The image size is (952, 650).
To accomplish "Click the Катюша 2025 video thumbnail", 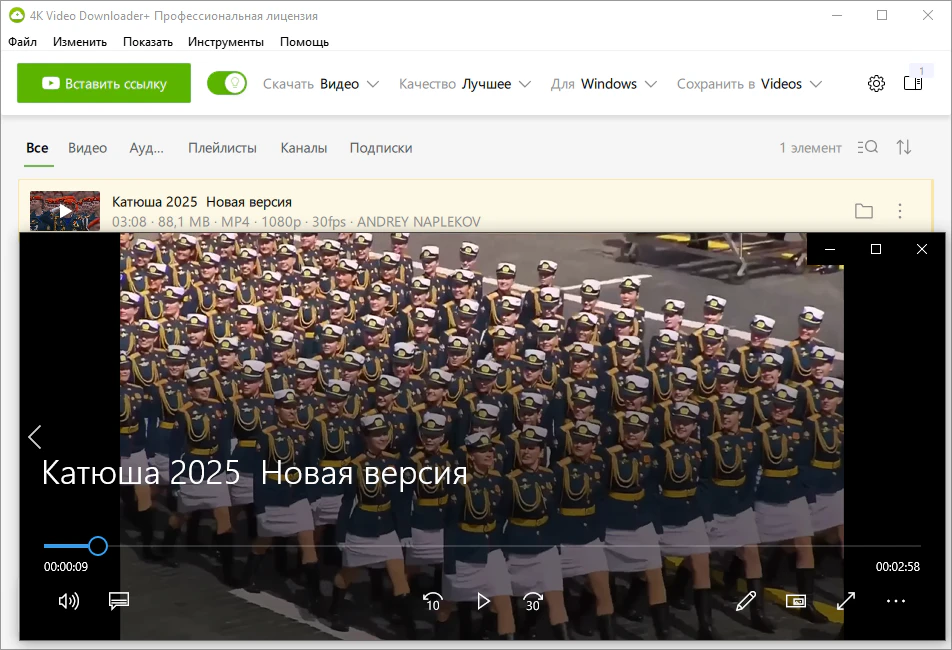I will pyautogui.click(x=65, y=211).
